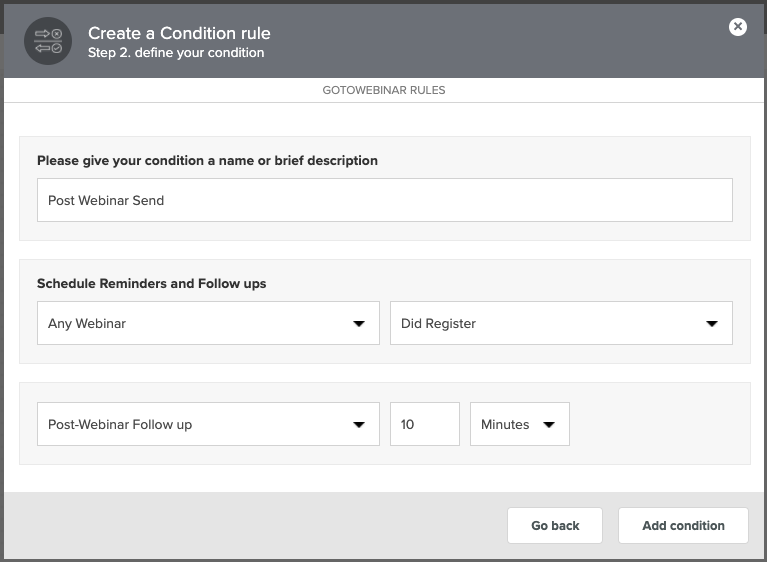This screenshot has height=562, width=767.
Task: Click the Schedule Reminders and Follow ups label
Action: tap(152, 284)
